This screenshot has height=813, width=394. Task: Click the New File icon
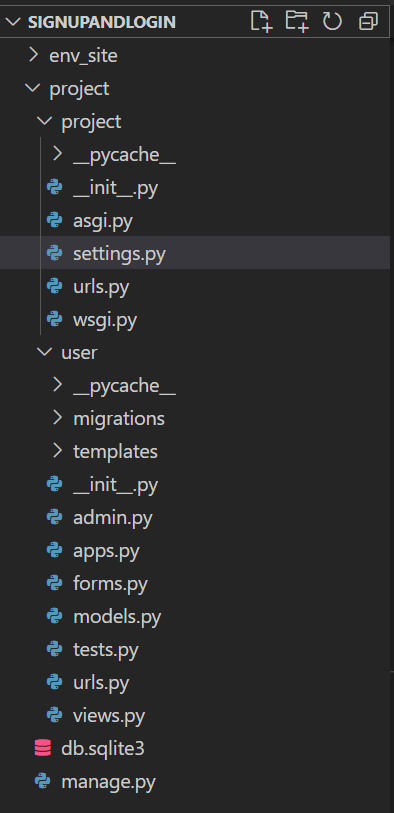pyautogui.click(x=261, y=21)
